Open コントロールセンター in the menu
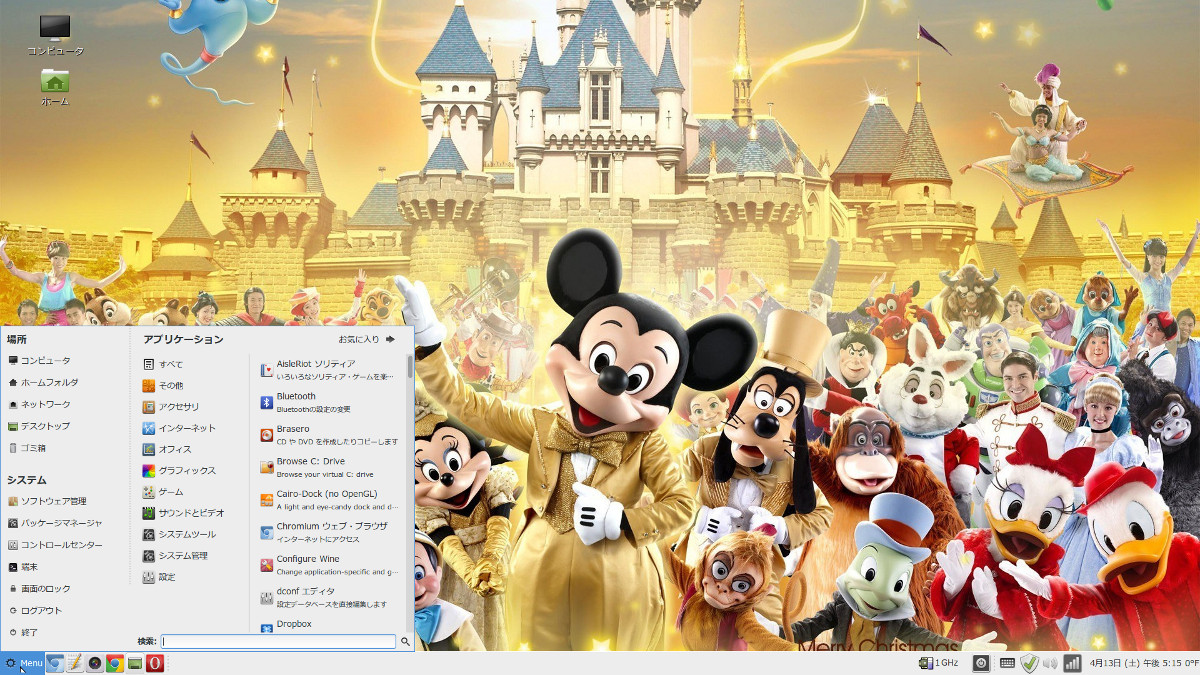This screenshot has width=1200, height=675. coord(56,545)
